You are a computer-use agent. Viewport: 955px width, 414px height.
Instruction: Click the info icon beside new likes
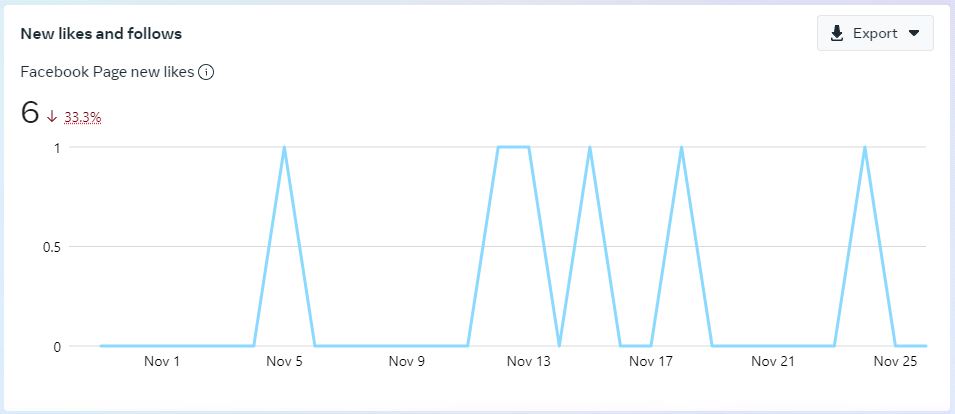(207, 72)
